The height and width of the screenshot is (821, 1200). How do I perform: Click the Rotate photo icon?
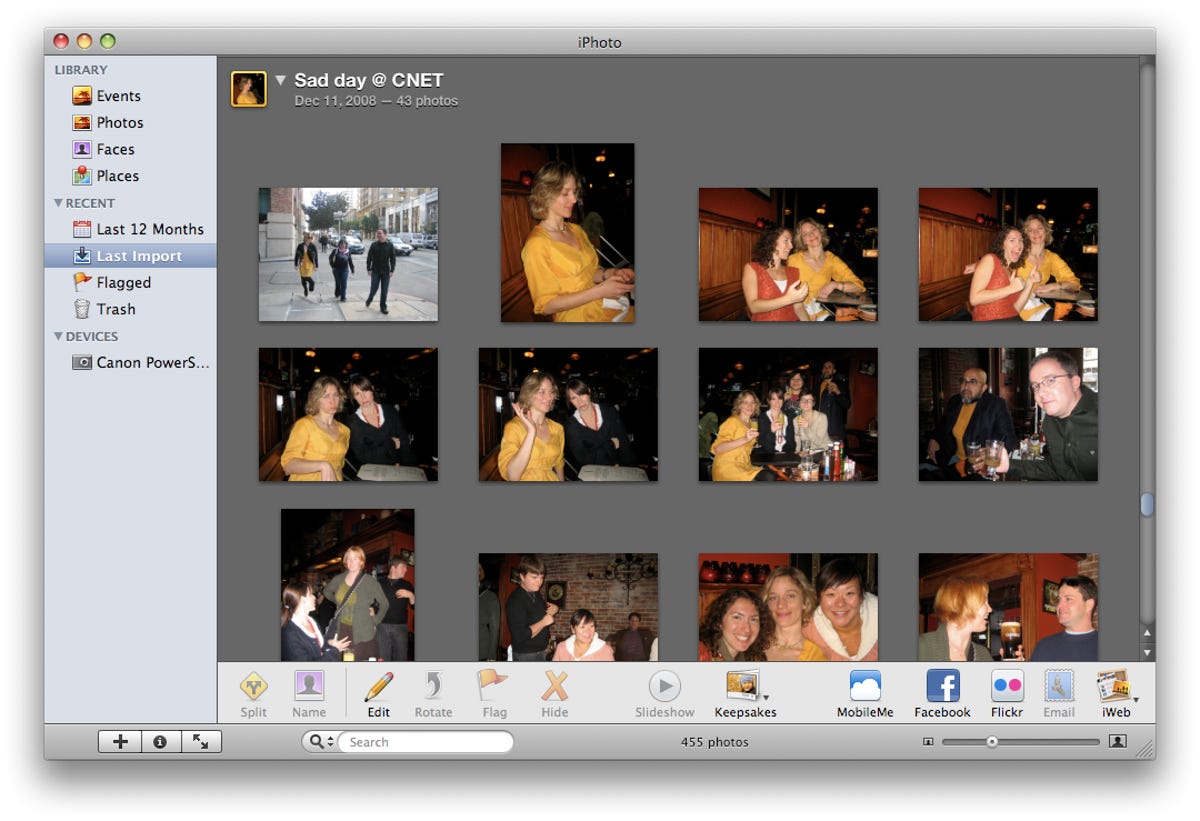pos(433,687)
